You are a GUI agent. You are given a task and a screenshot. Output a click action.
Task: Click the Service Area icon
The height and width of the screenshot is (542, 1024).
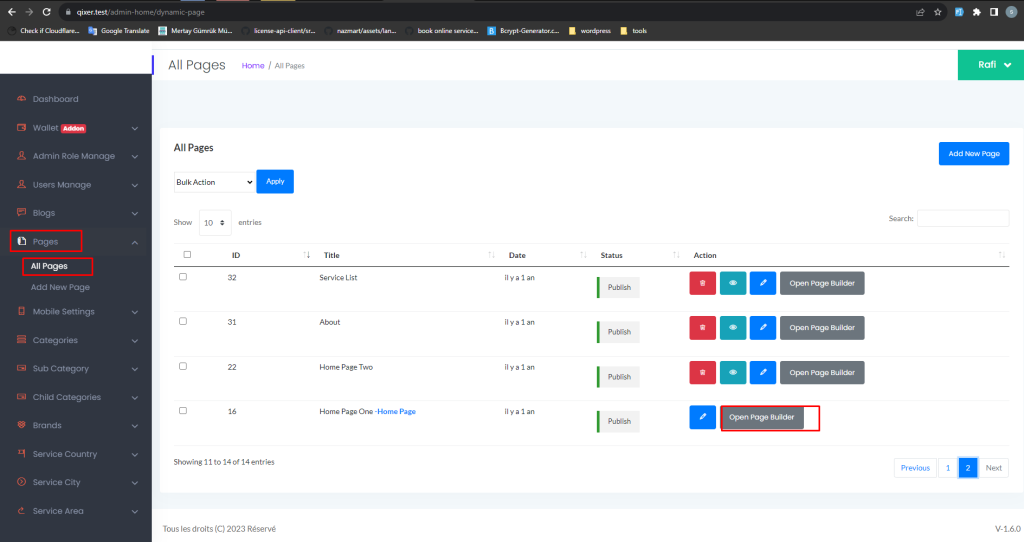pyautogui.click(x=22, y=511)
